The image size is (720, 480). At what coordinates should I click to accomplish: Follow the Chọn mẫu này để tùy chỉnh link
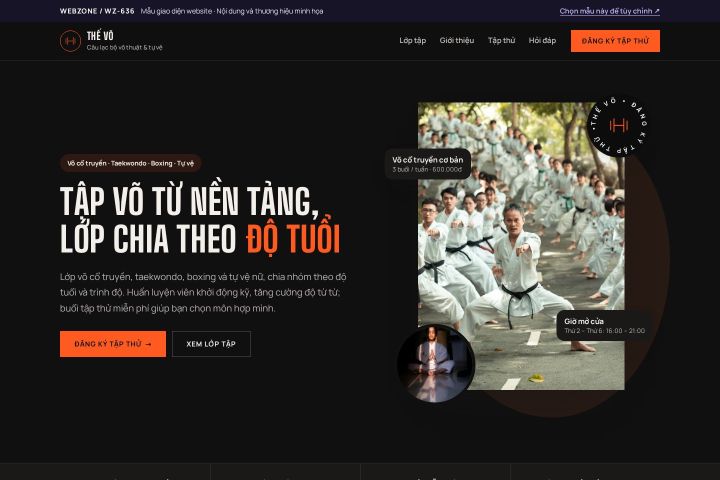point(609,11)
